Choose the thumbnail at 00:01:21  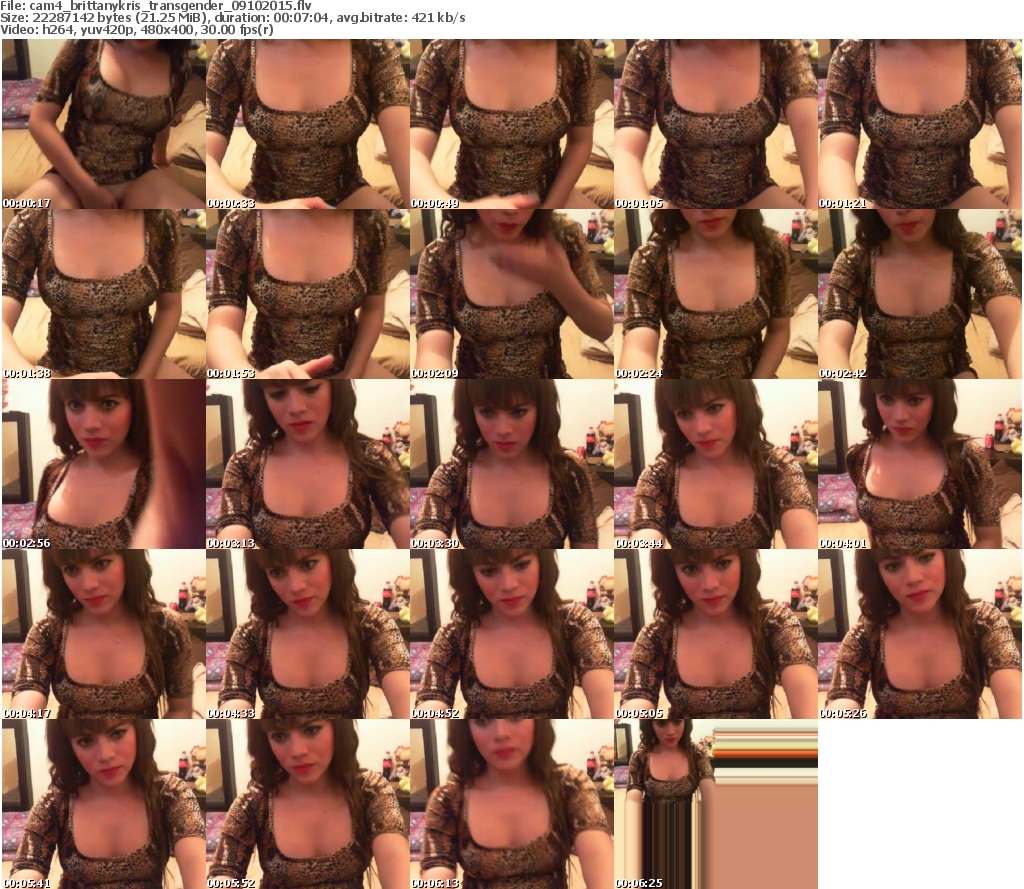[920, 124]
